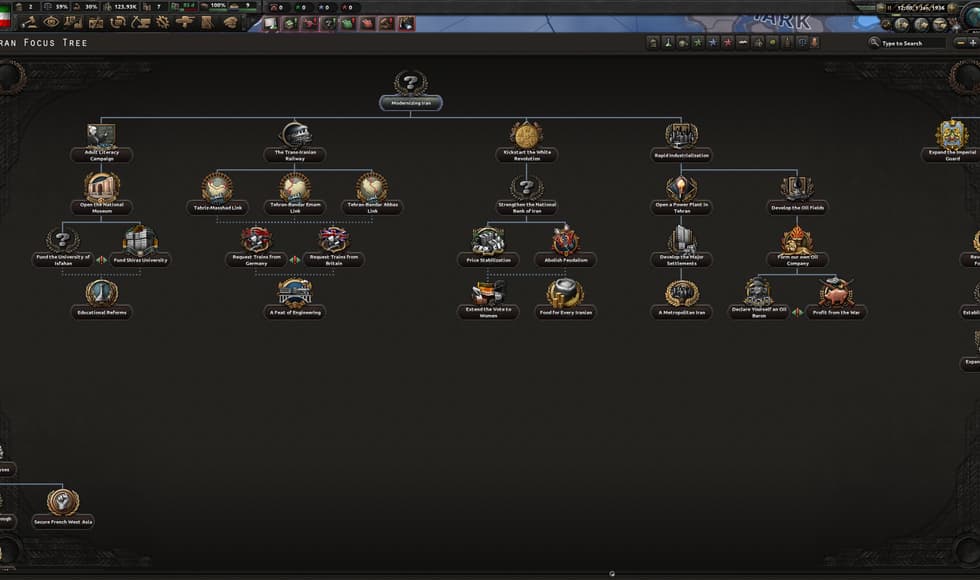The height and width of the screenshot is (580, 980).
Task: Increase game speed with plus button
Action: pyautogui.click(x=952, y=8)
